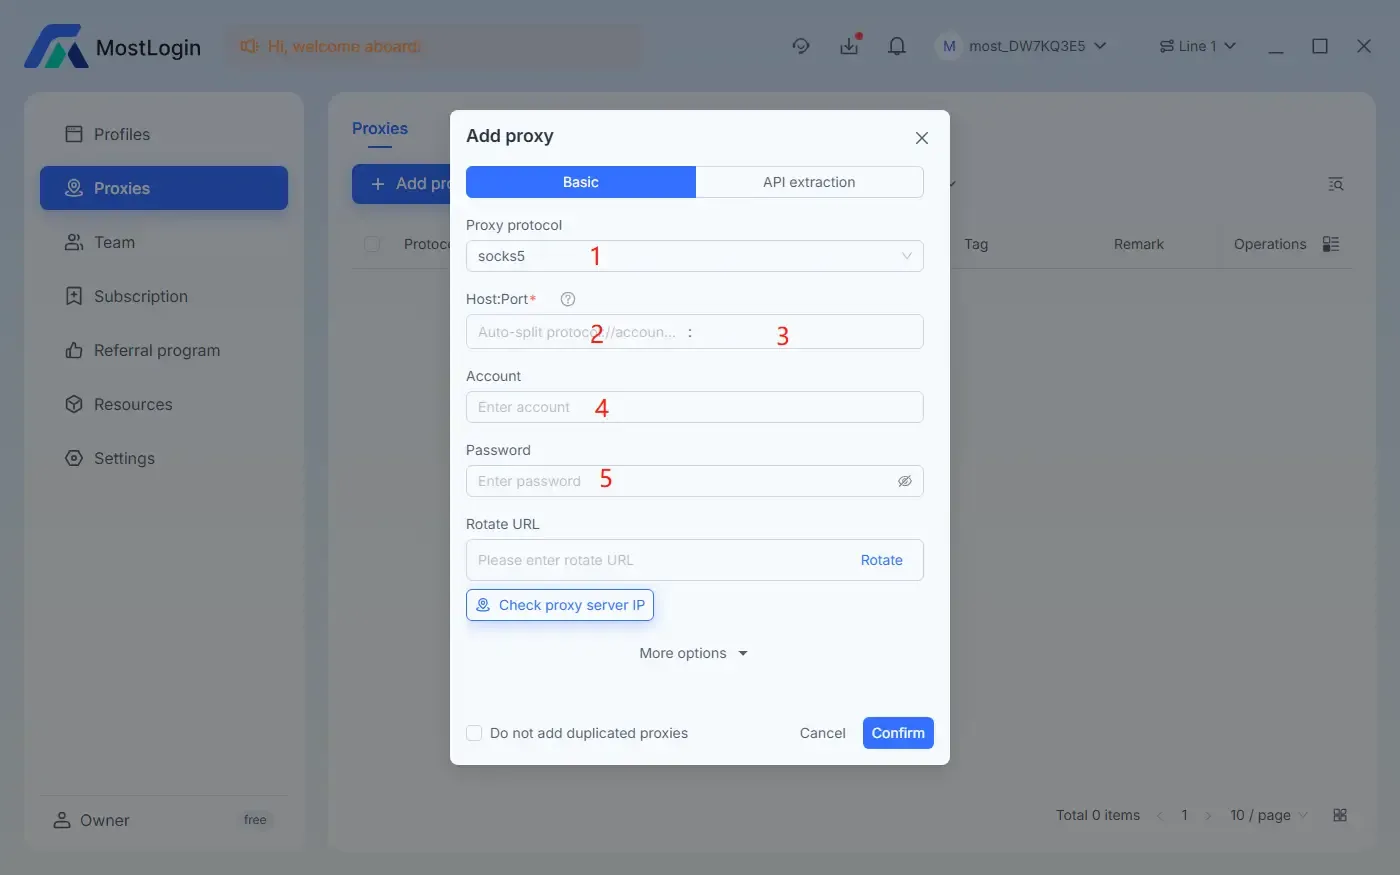
Task: Click the Settings gear icon in sidebar
Action: pos(74,458)
